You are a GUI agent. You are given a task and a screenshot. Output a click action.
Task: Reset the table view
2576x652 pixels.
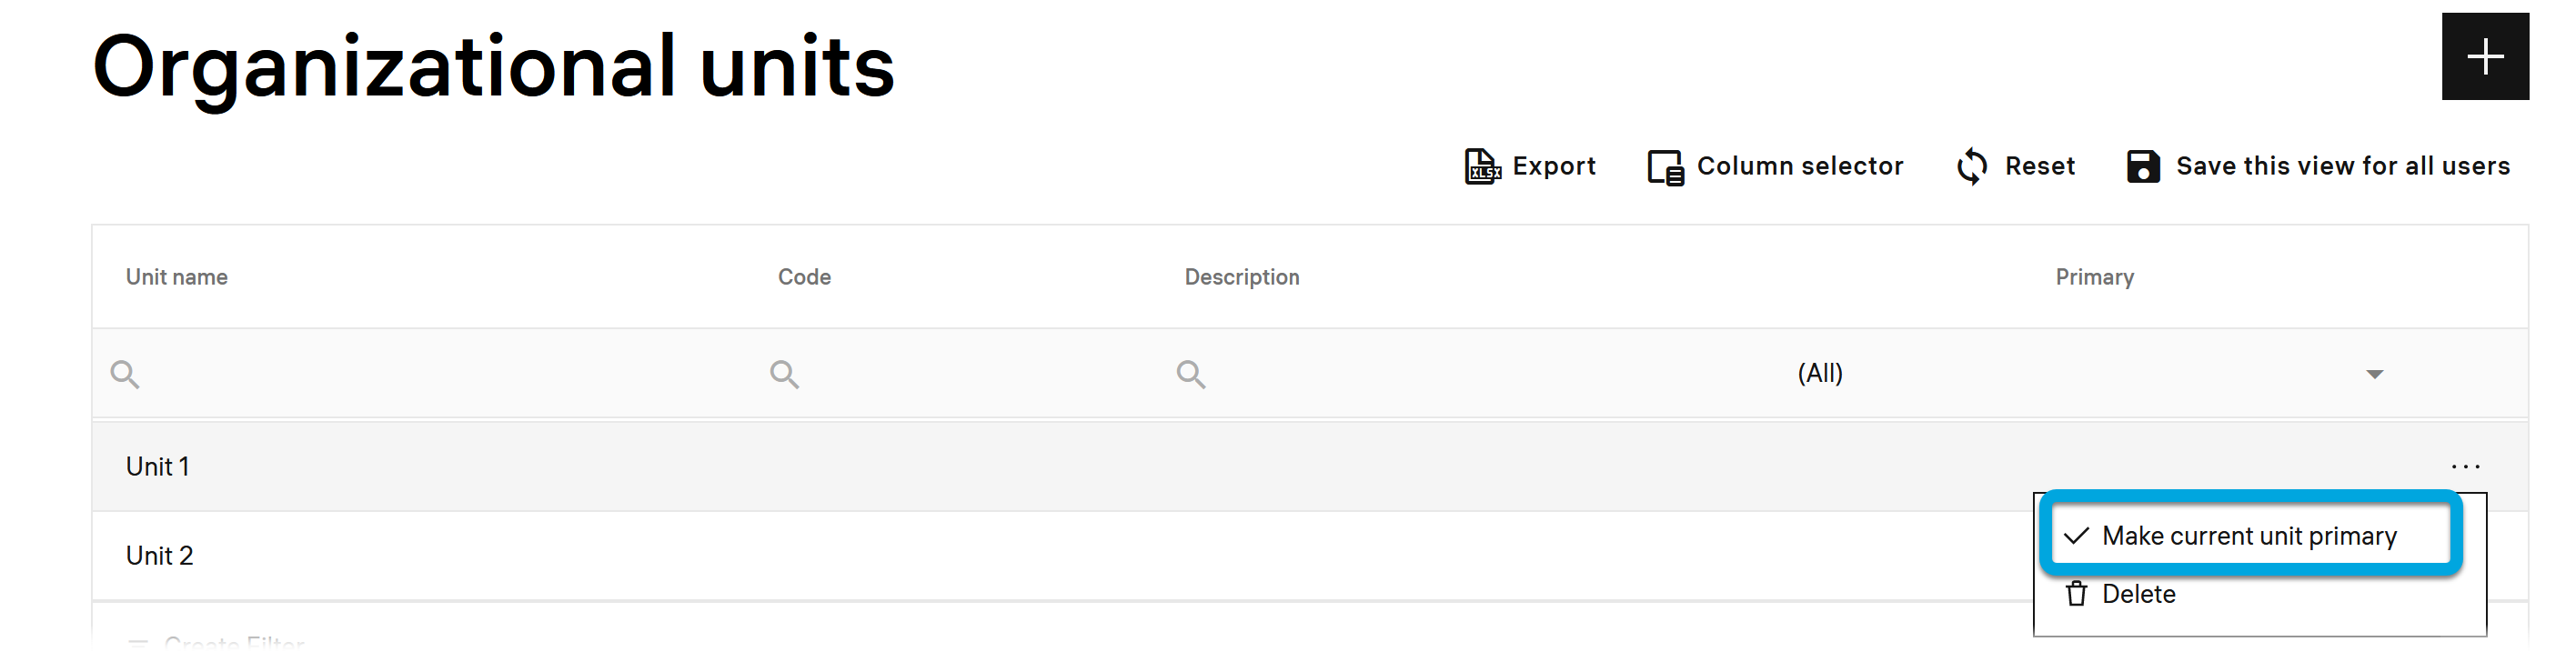[x=2015, y=166]
